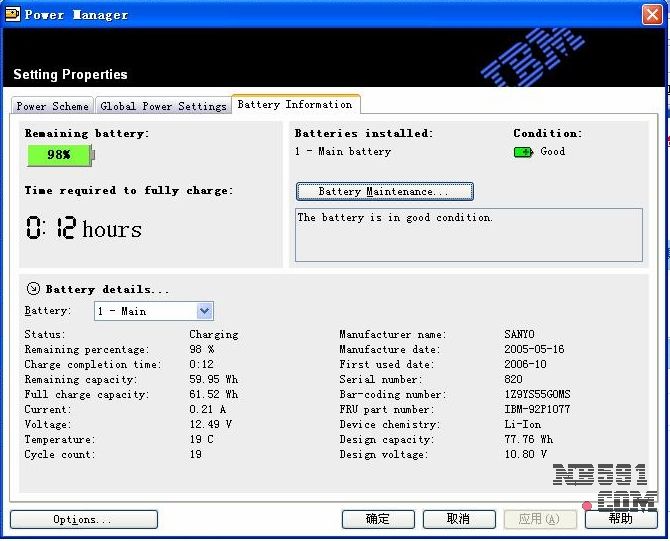
Task: Click the dropdown arrow beside 1 - Main
Action: coord(204,311)
